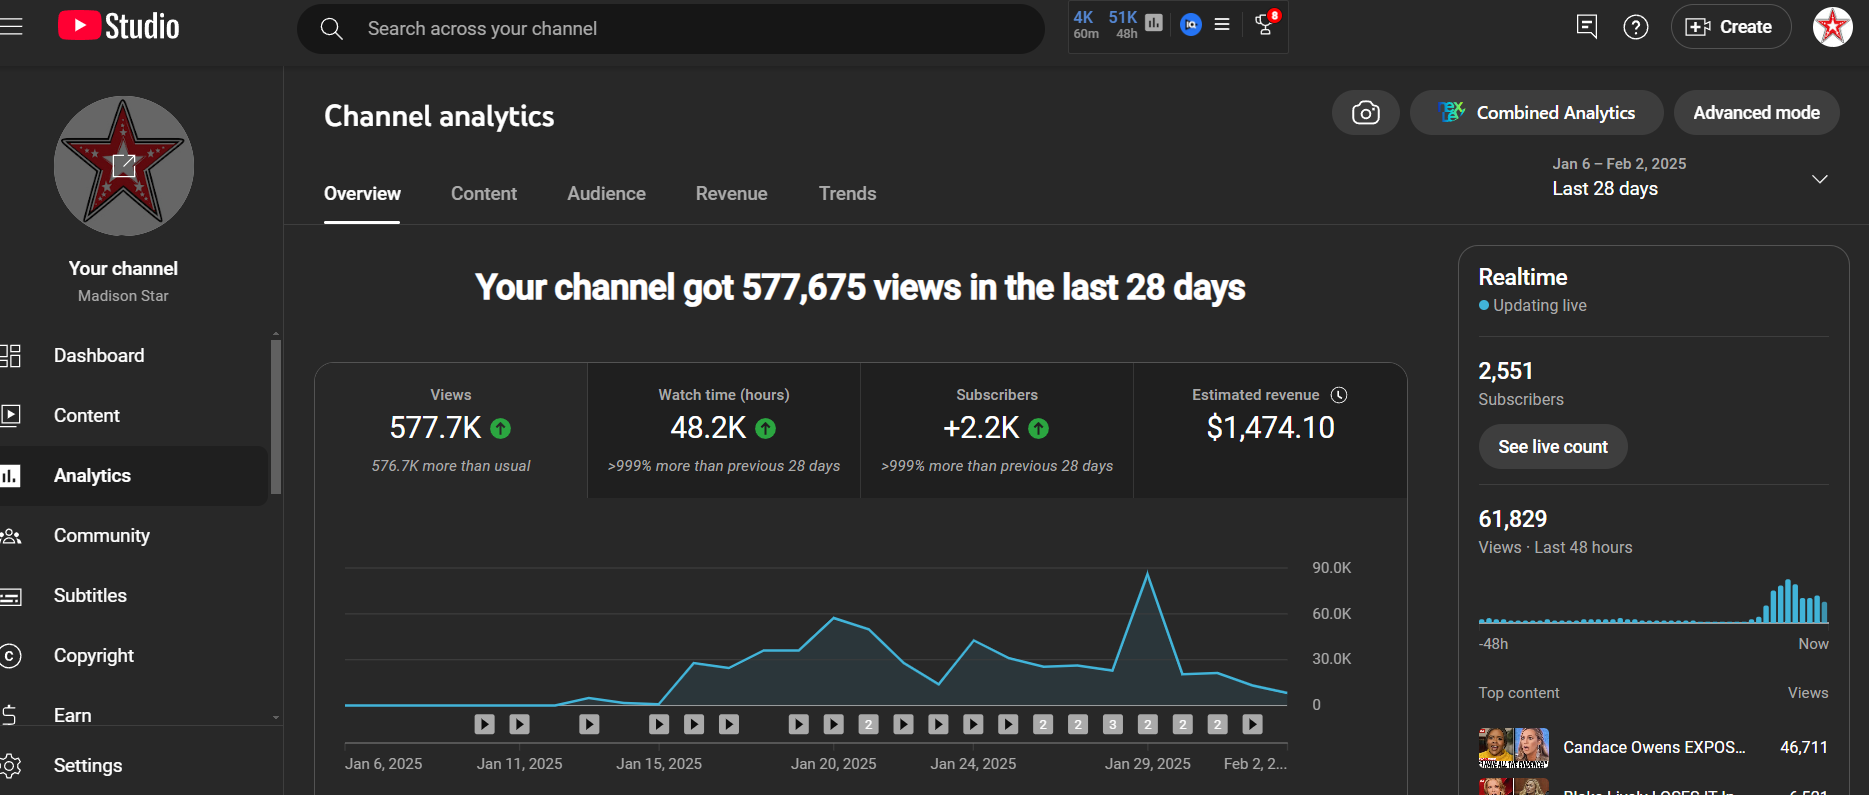Open account avatar menu
The width and height of the screenshot is (1869, 795).
(x=1833, y=27)
